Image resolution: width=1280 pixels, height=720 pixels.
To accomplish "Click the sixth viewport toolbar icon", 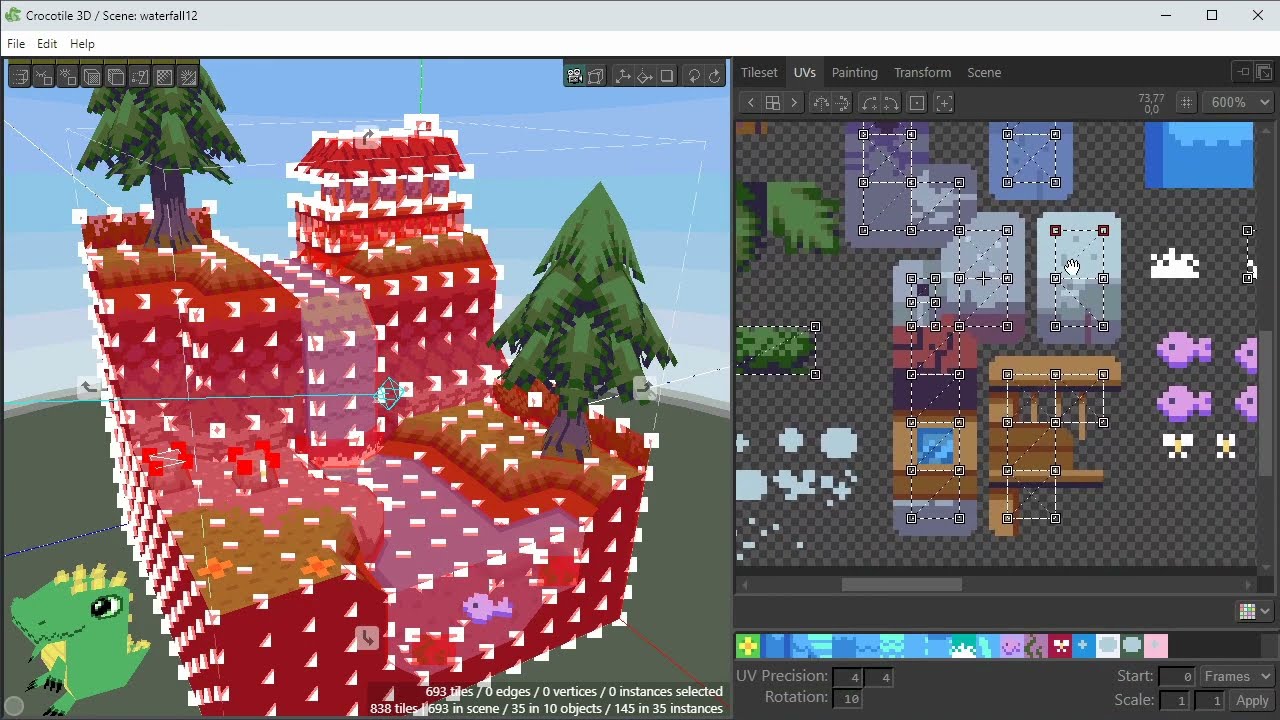I will tap(139, 77).
